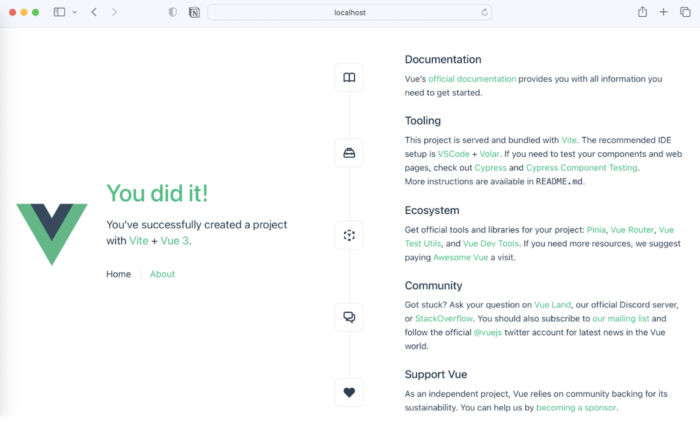This screenshot has width=700, height=428.
Task: Select the Home navigation tab
Action: tap(118, 274)
